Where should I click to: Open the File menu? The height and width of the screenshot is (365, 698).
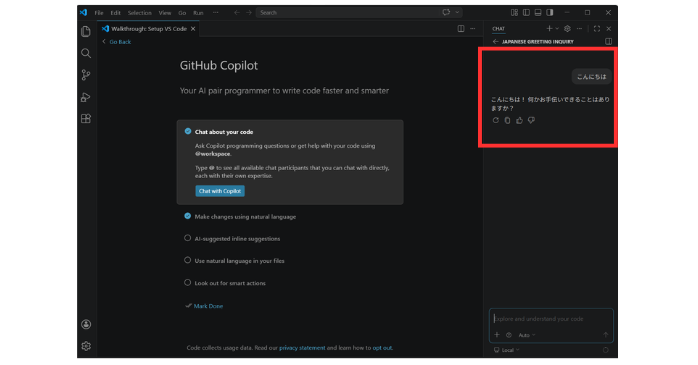(99, 12)
